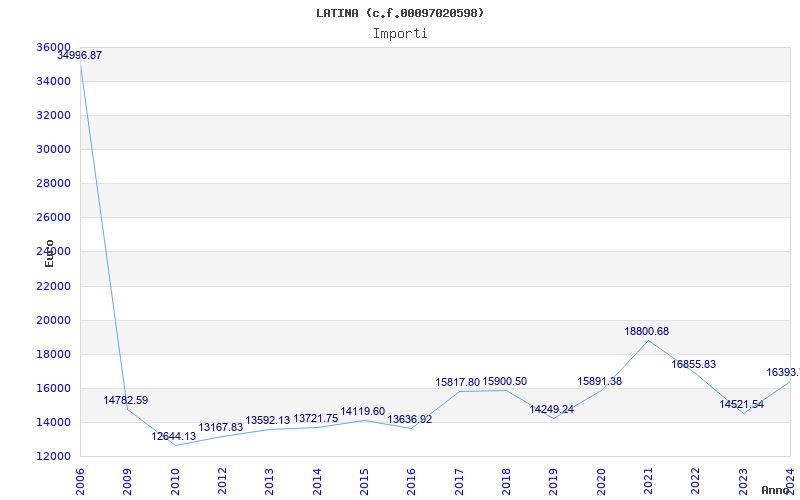This screenshot has height=500, width=800.
Task: Select the x-axis year 2018
Action: point(506,481)
